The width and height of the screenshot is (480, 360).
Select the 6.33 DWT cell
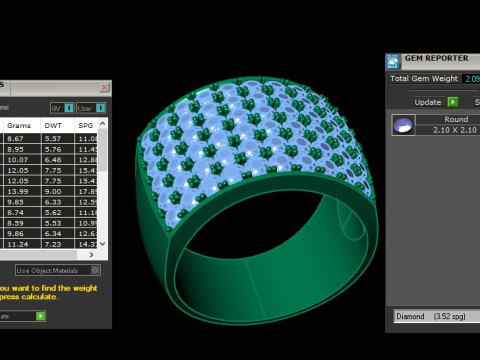pos(57,202)
